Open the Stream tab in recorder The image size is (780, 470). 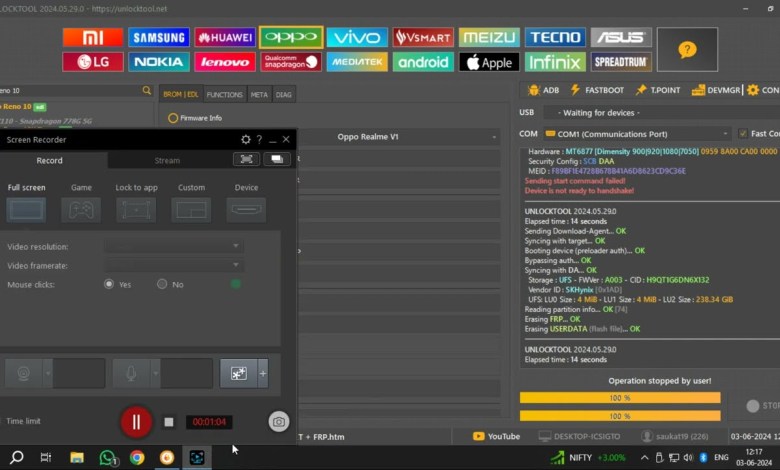[167, 160]
